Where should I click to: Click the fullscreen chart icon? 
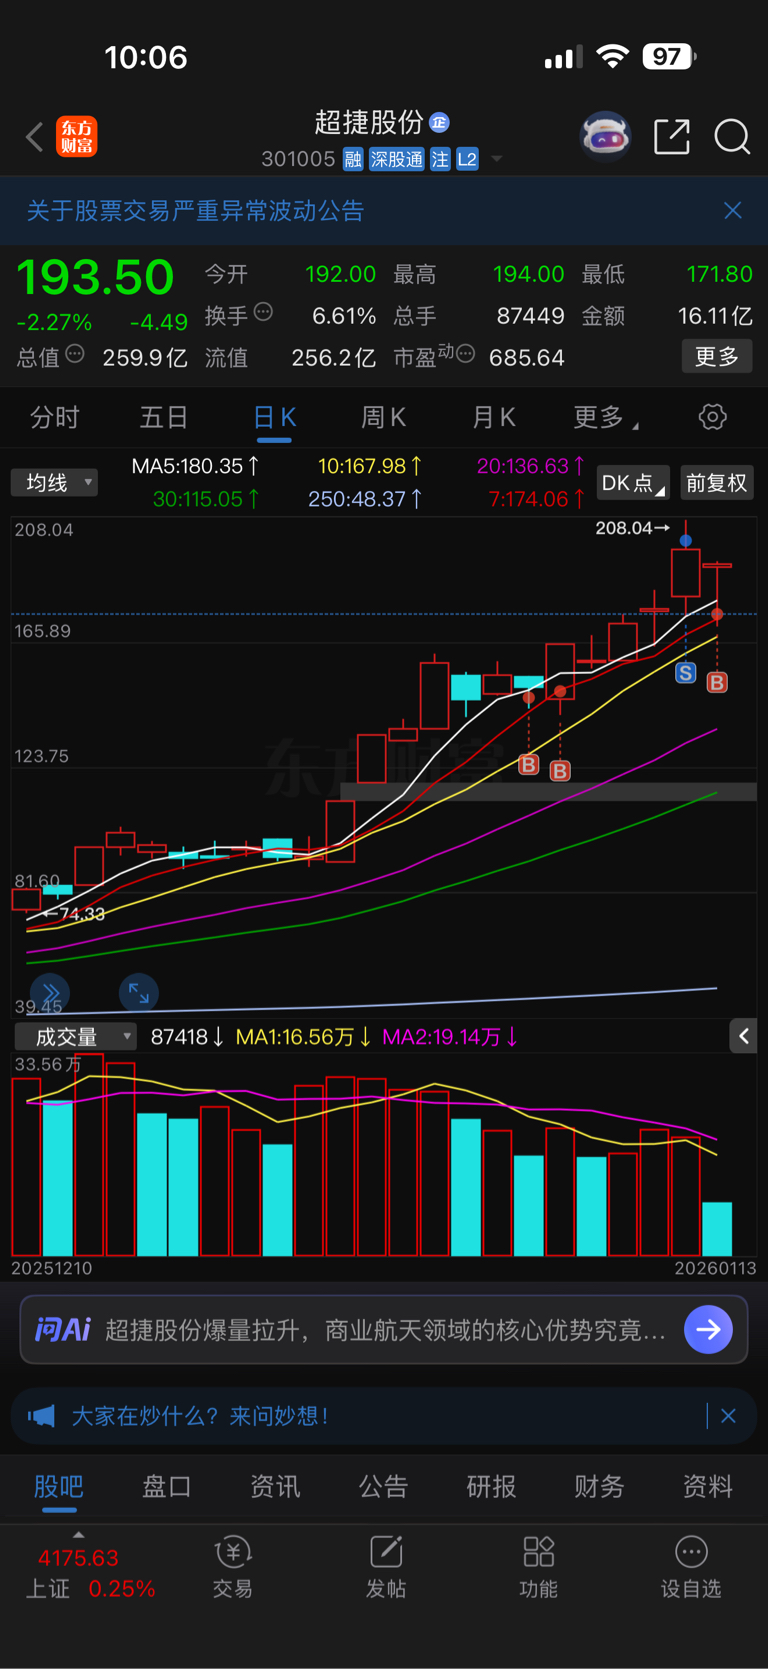(x=138, y=993)
